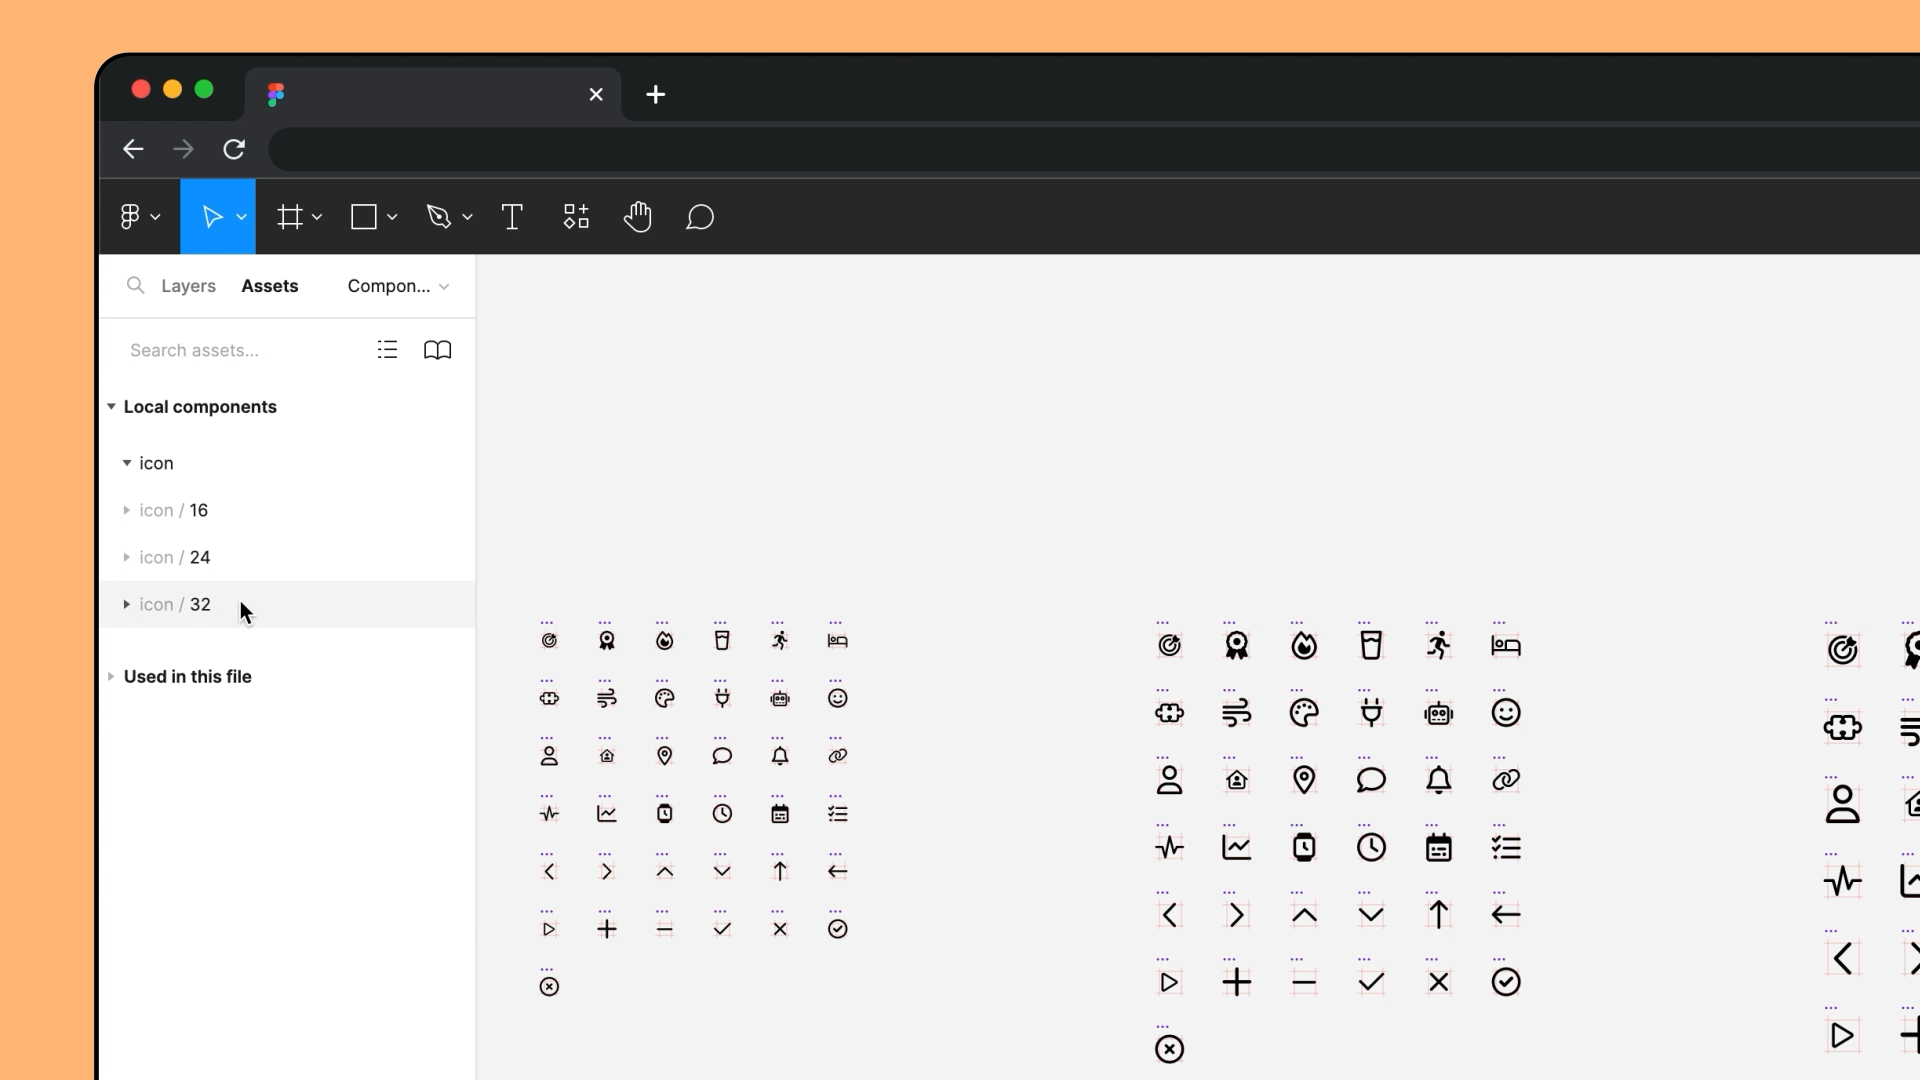Viewport: 1920px width, 1080px height.
Task: Select the medium up arrow icon
Action: coord(1439,915)
